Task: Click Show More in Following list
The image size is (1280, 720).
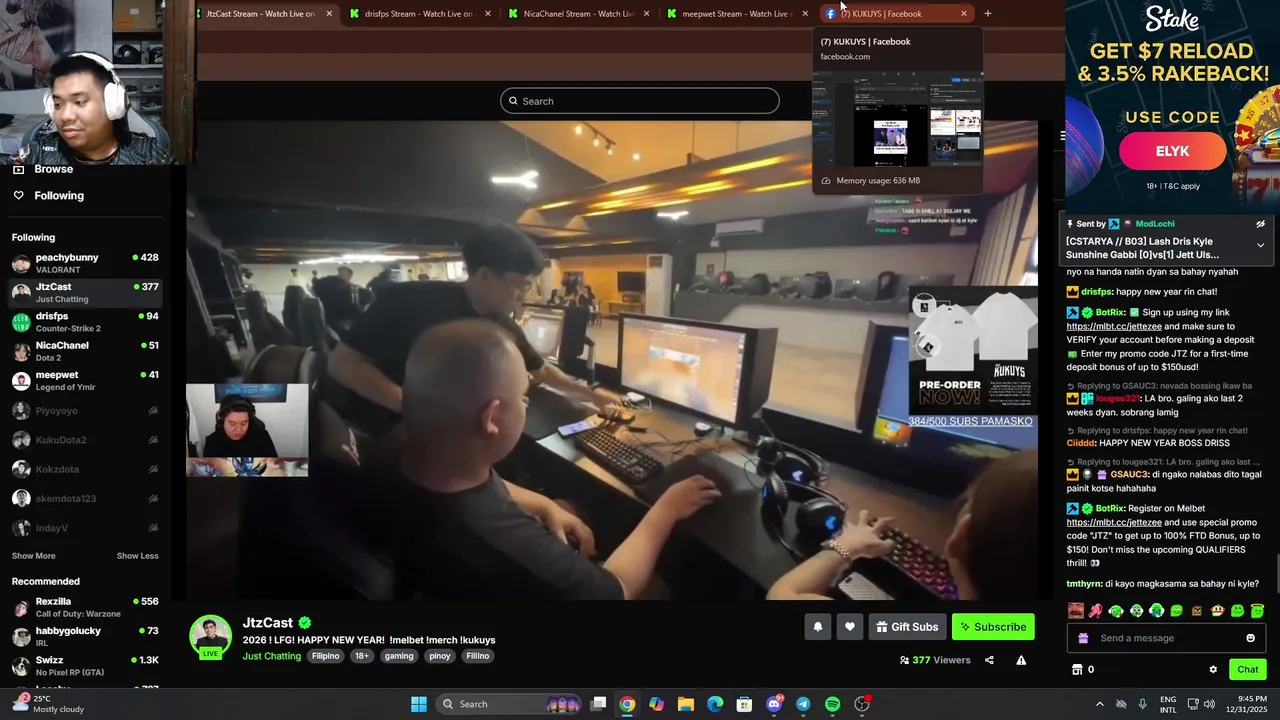Action: tap(33, 556)
